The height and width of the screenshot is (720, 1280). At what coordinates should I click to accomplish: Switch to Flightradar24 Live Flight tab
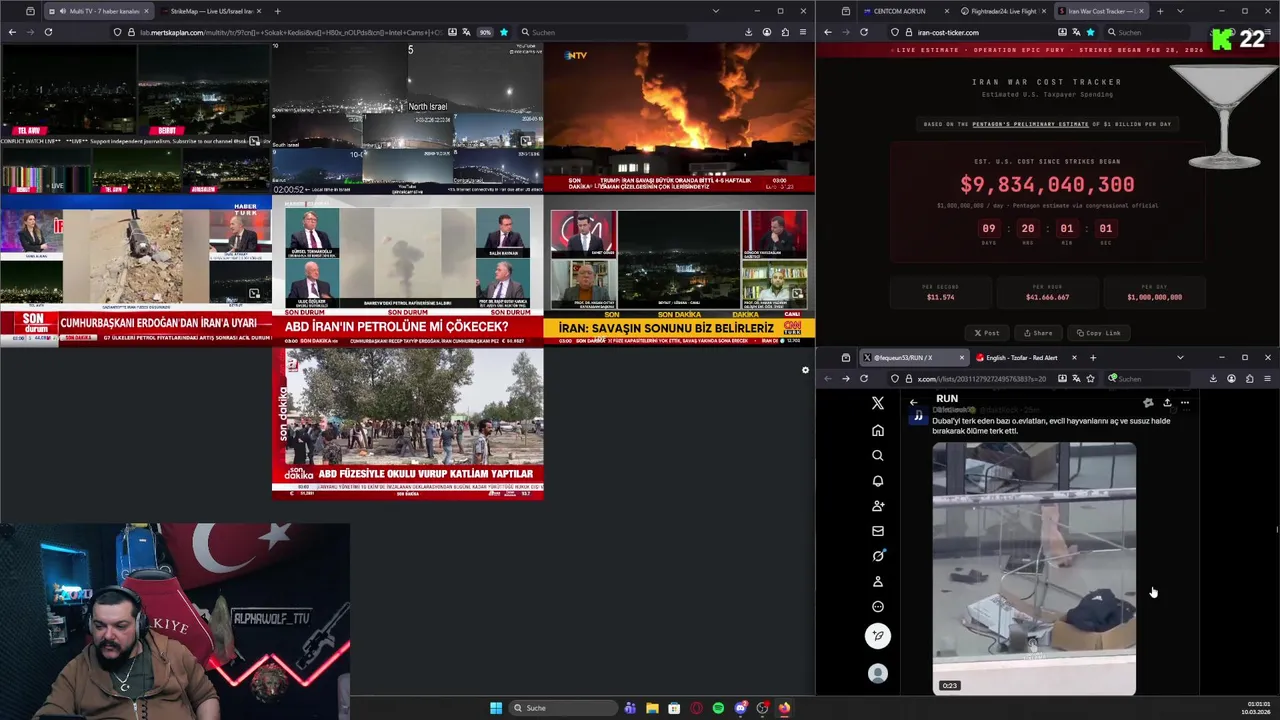click(x=1003, y=11)
